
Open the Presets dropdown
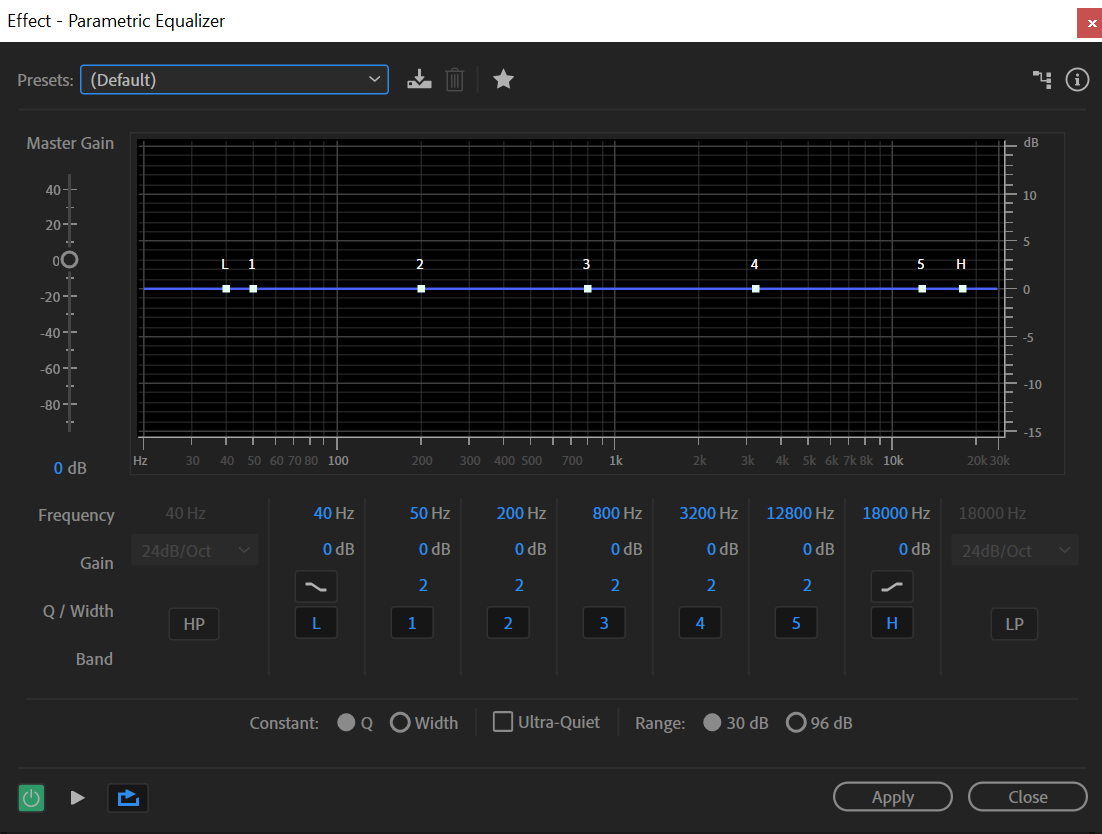pos(234,79)
